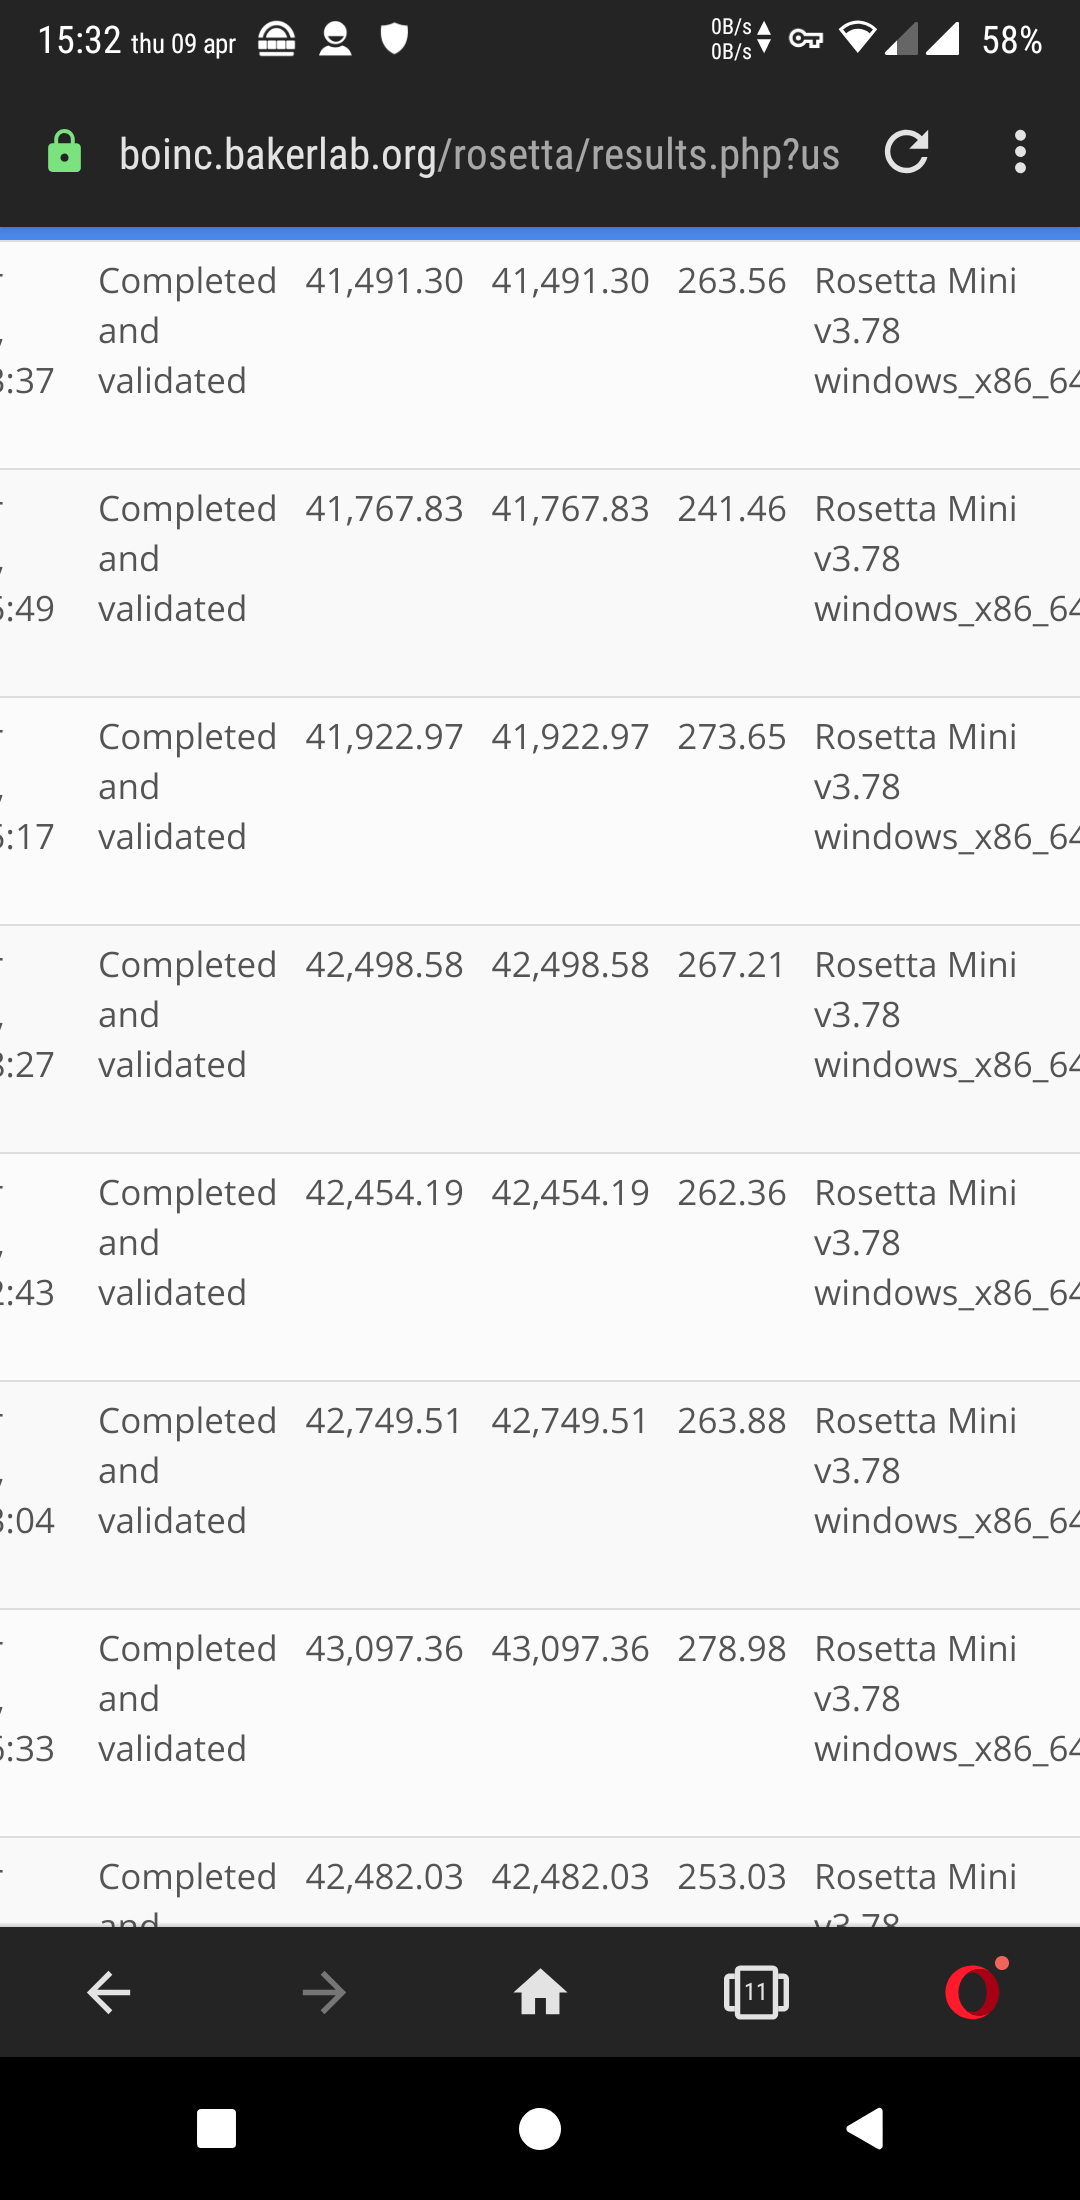Tap the browser home icon
This screenshot has height=2200, width=1080.
click(540, 1993)
